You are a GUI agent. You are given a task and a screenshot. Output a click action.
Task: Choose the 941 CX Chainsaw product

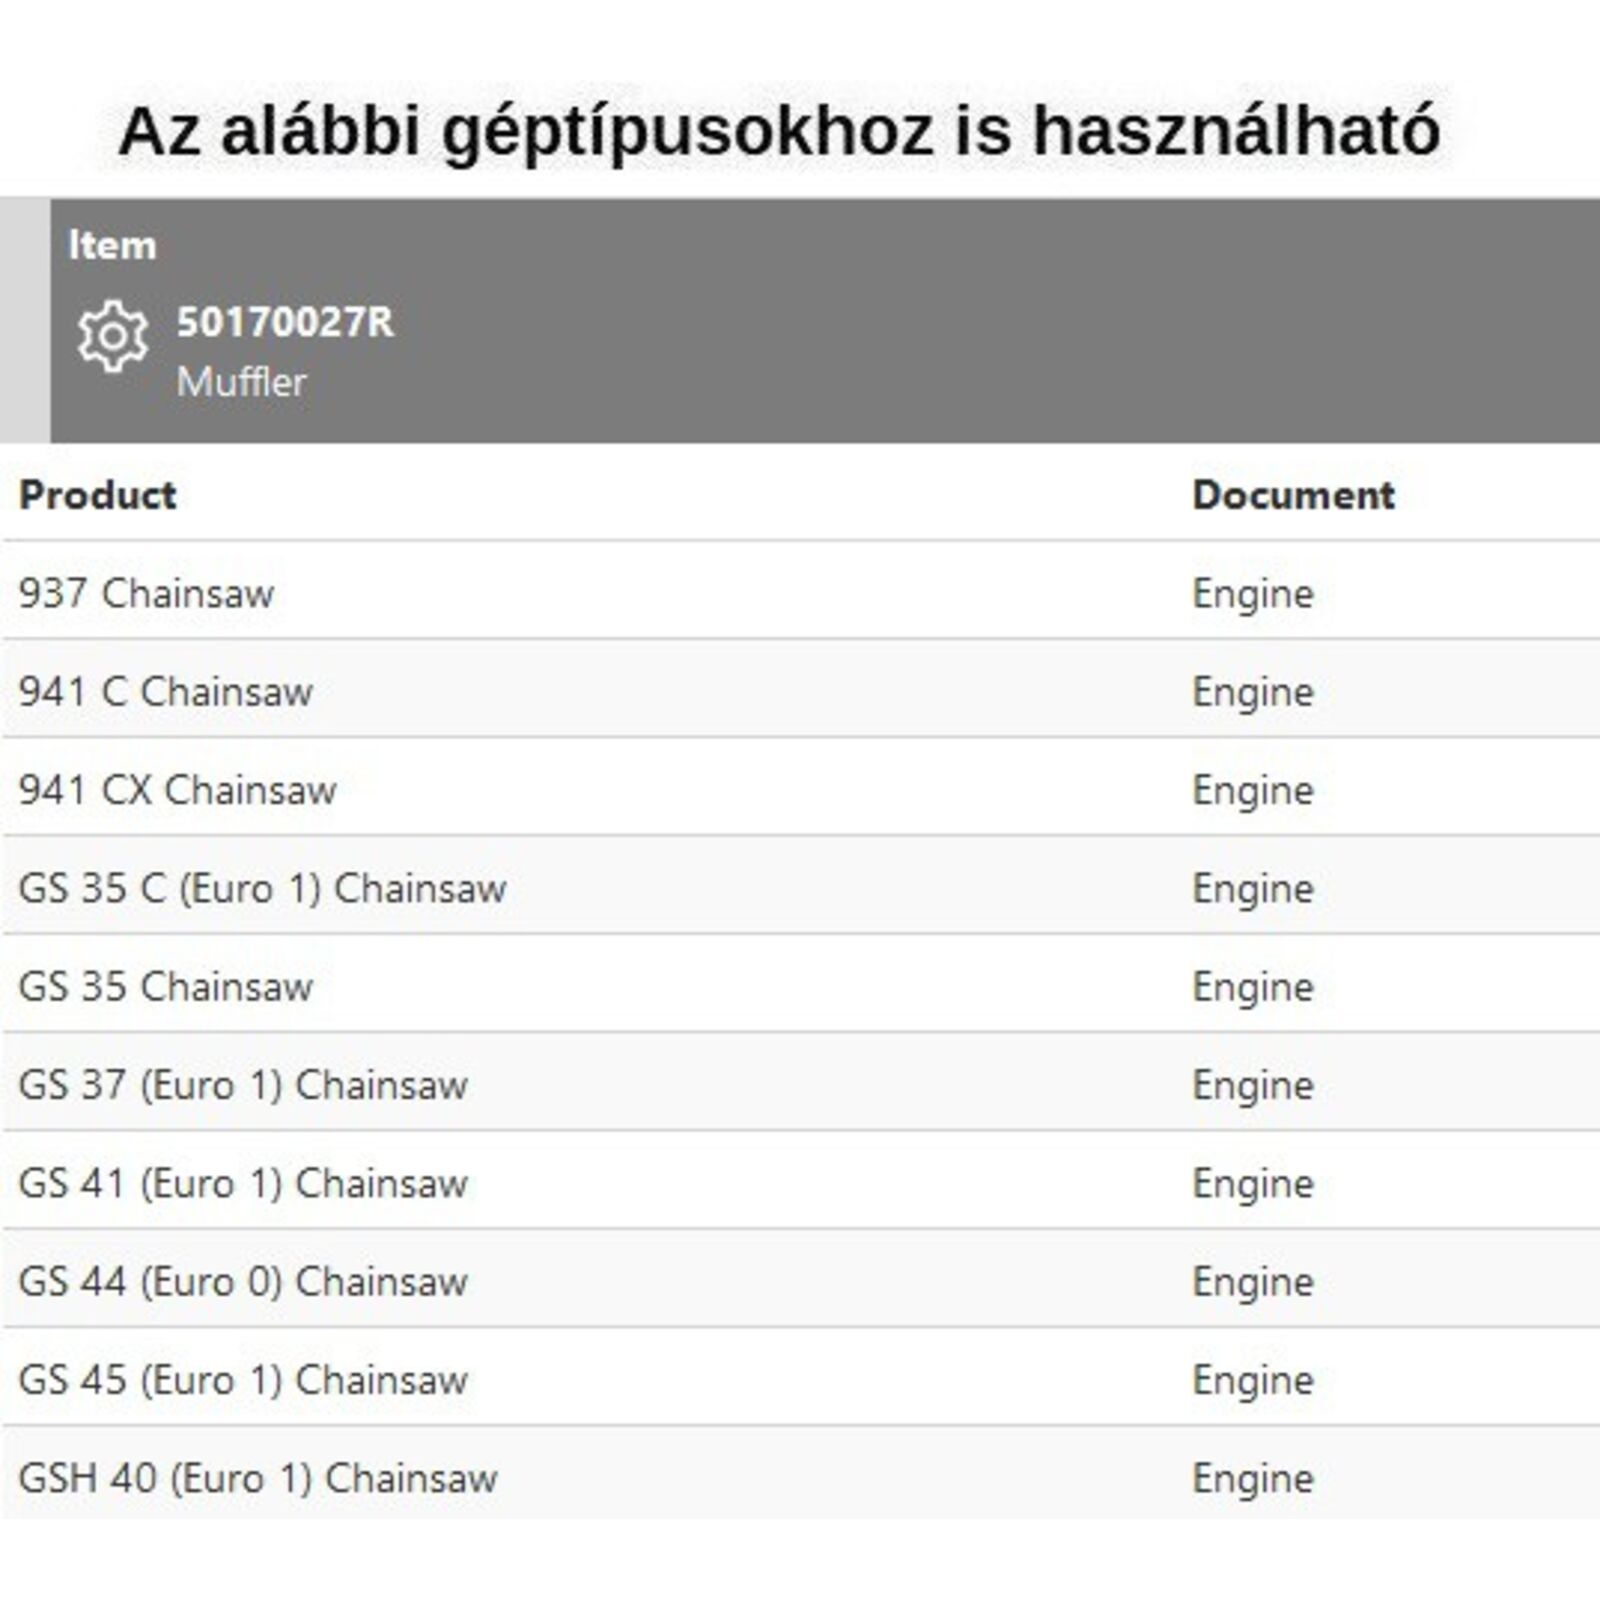click(178, 790)
